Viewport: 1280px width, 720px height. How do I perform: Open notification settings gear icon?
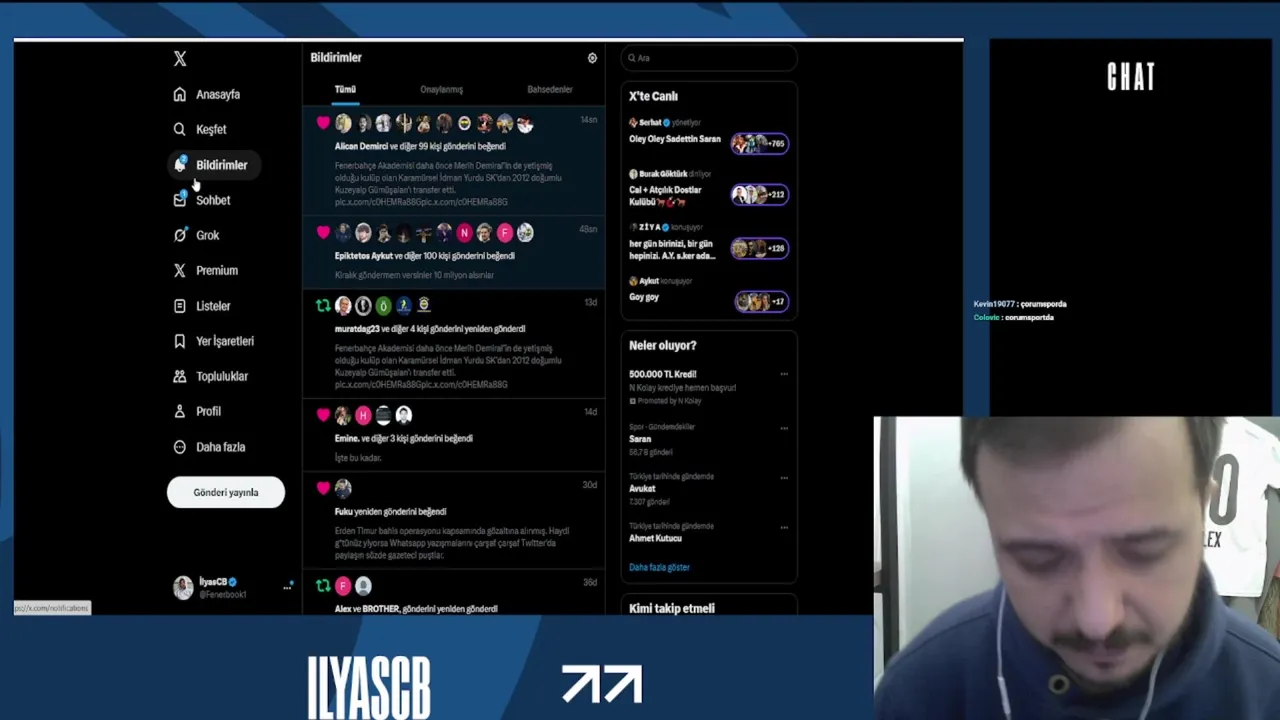click(x=592, y=58)
